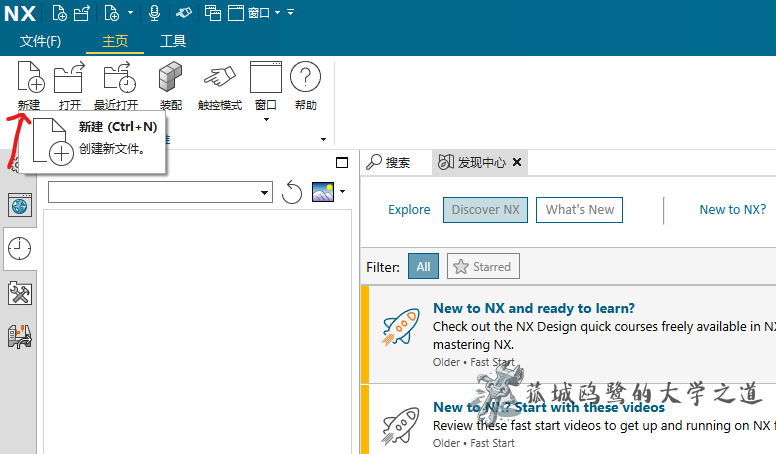
Task: Click the 打开 open file ribbon button
Action: 69,86
